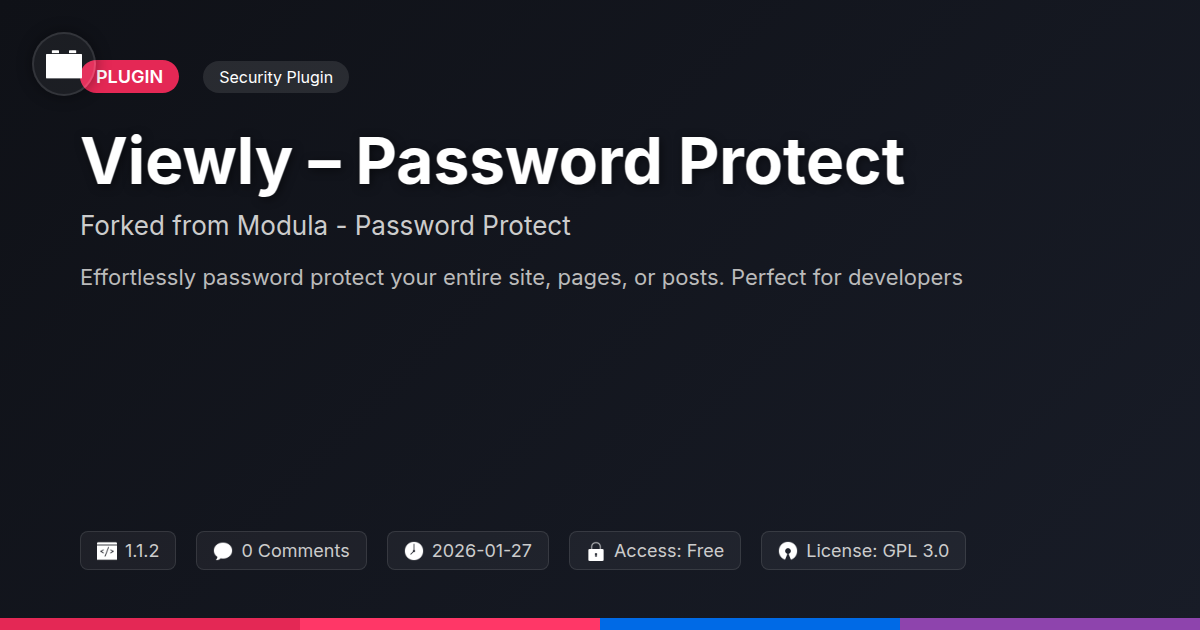
Task: Click the Access: Free badge
Action: 668,551
